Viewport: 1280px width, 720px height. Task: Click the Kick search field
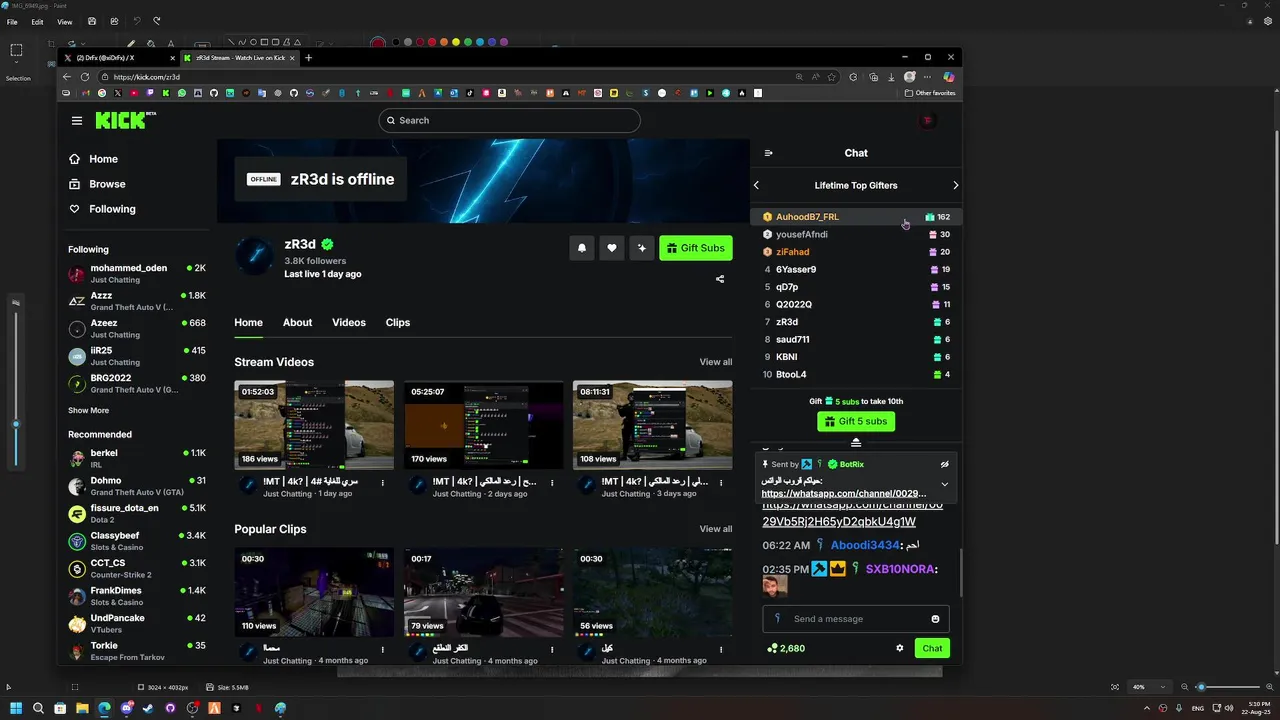tap(509, 120)
